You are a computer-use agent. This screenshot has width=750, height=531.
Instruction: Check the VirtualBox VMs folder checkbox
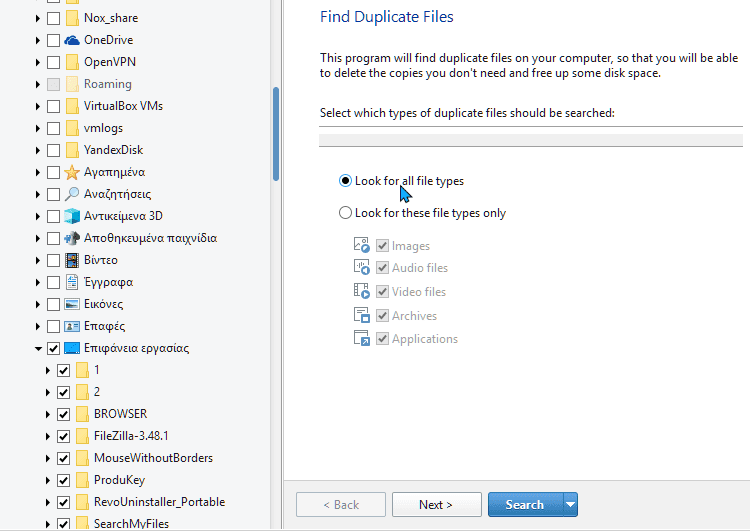click(54, 106)
